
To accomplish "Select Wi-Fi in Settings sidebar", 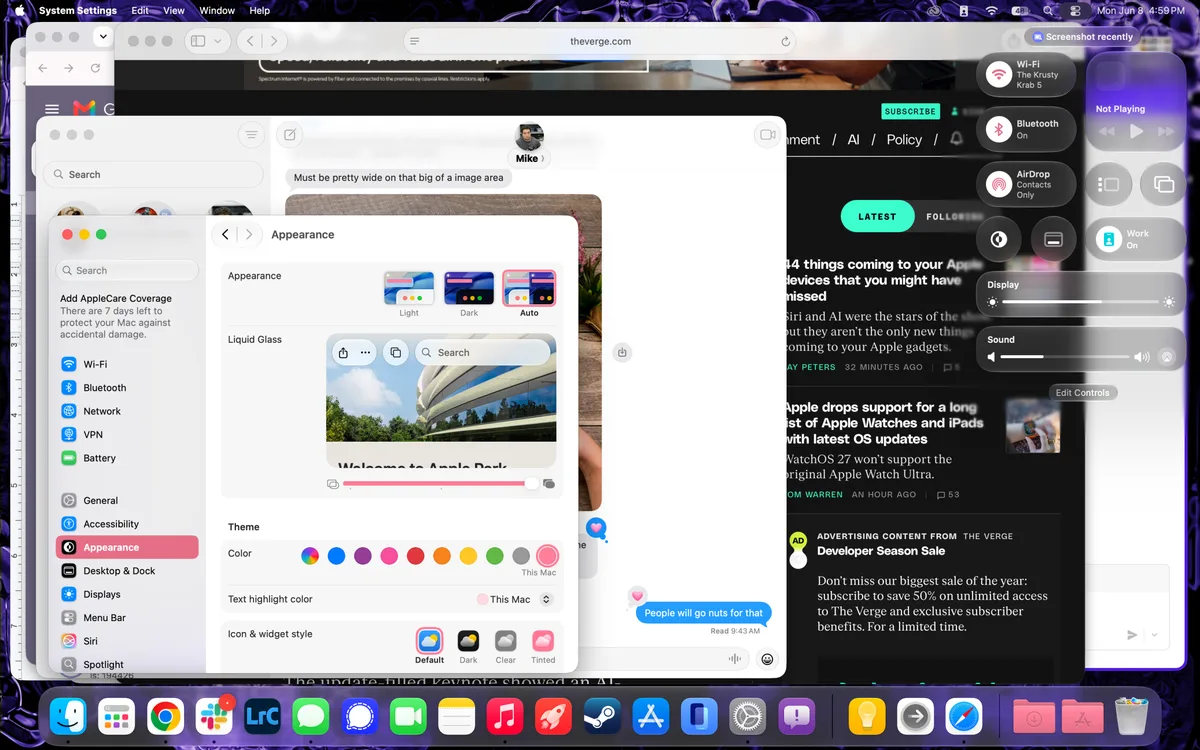I will (x=127, y=364).
